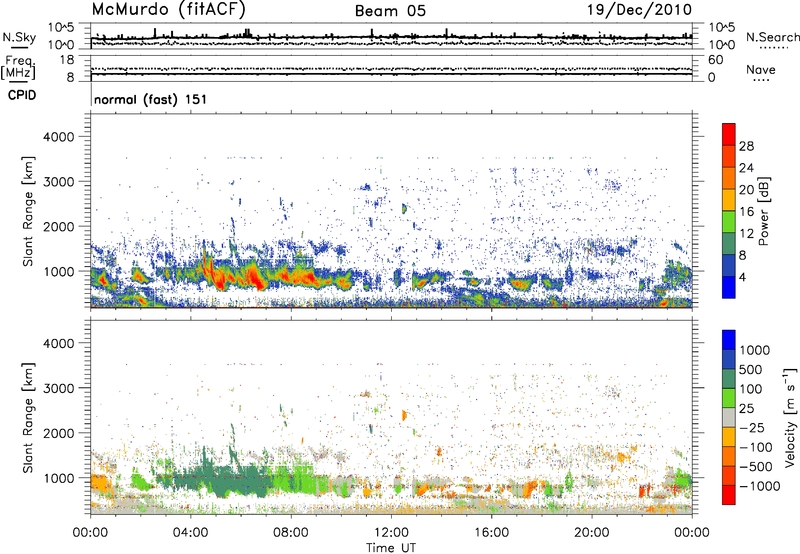
Task: Pick the red top segment of power colorbar
Action: click(729, 135)
